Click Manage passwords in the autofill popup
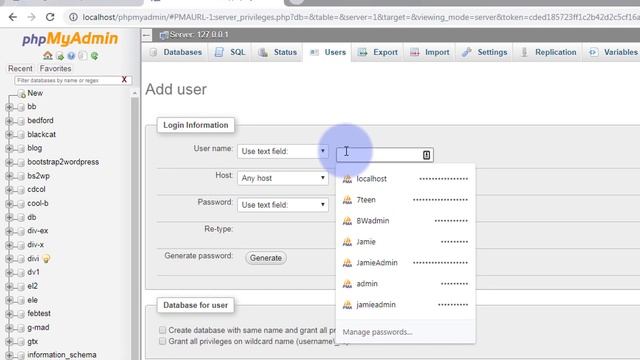 pyautogui.click(x=378, y=332)
